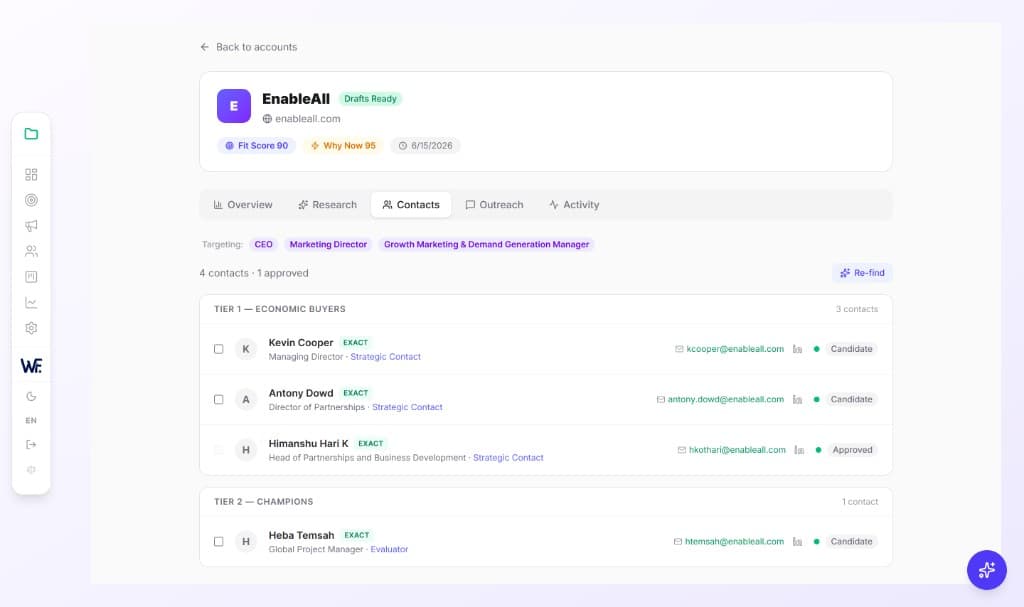Open the analytics line chart icon in sidebar
The width and height of the screenshot is (1024, 607).
(31, 303)
